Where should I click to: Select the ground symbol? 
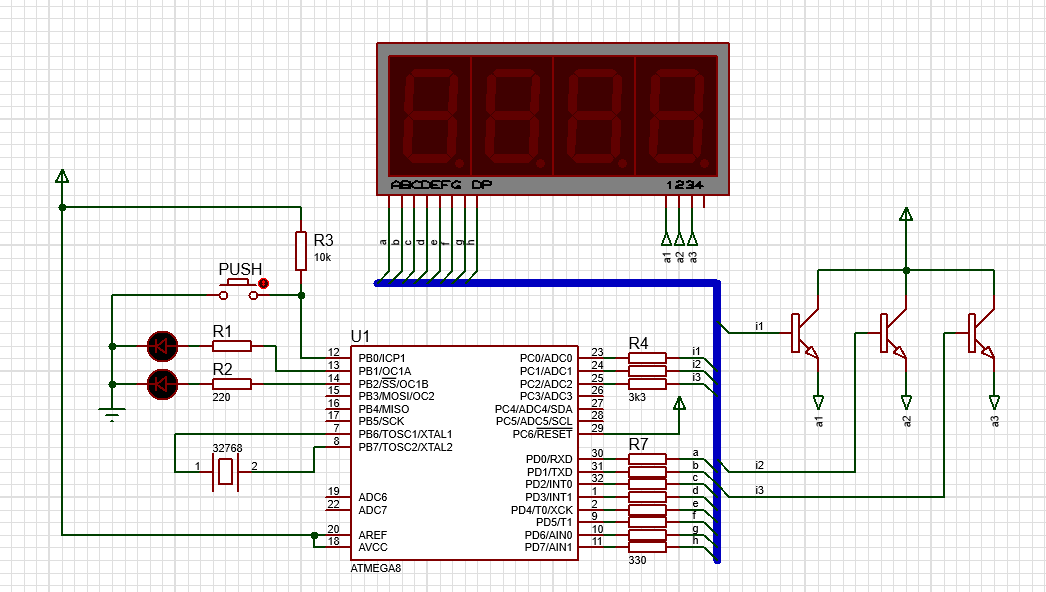click(x=112, y=414)
